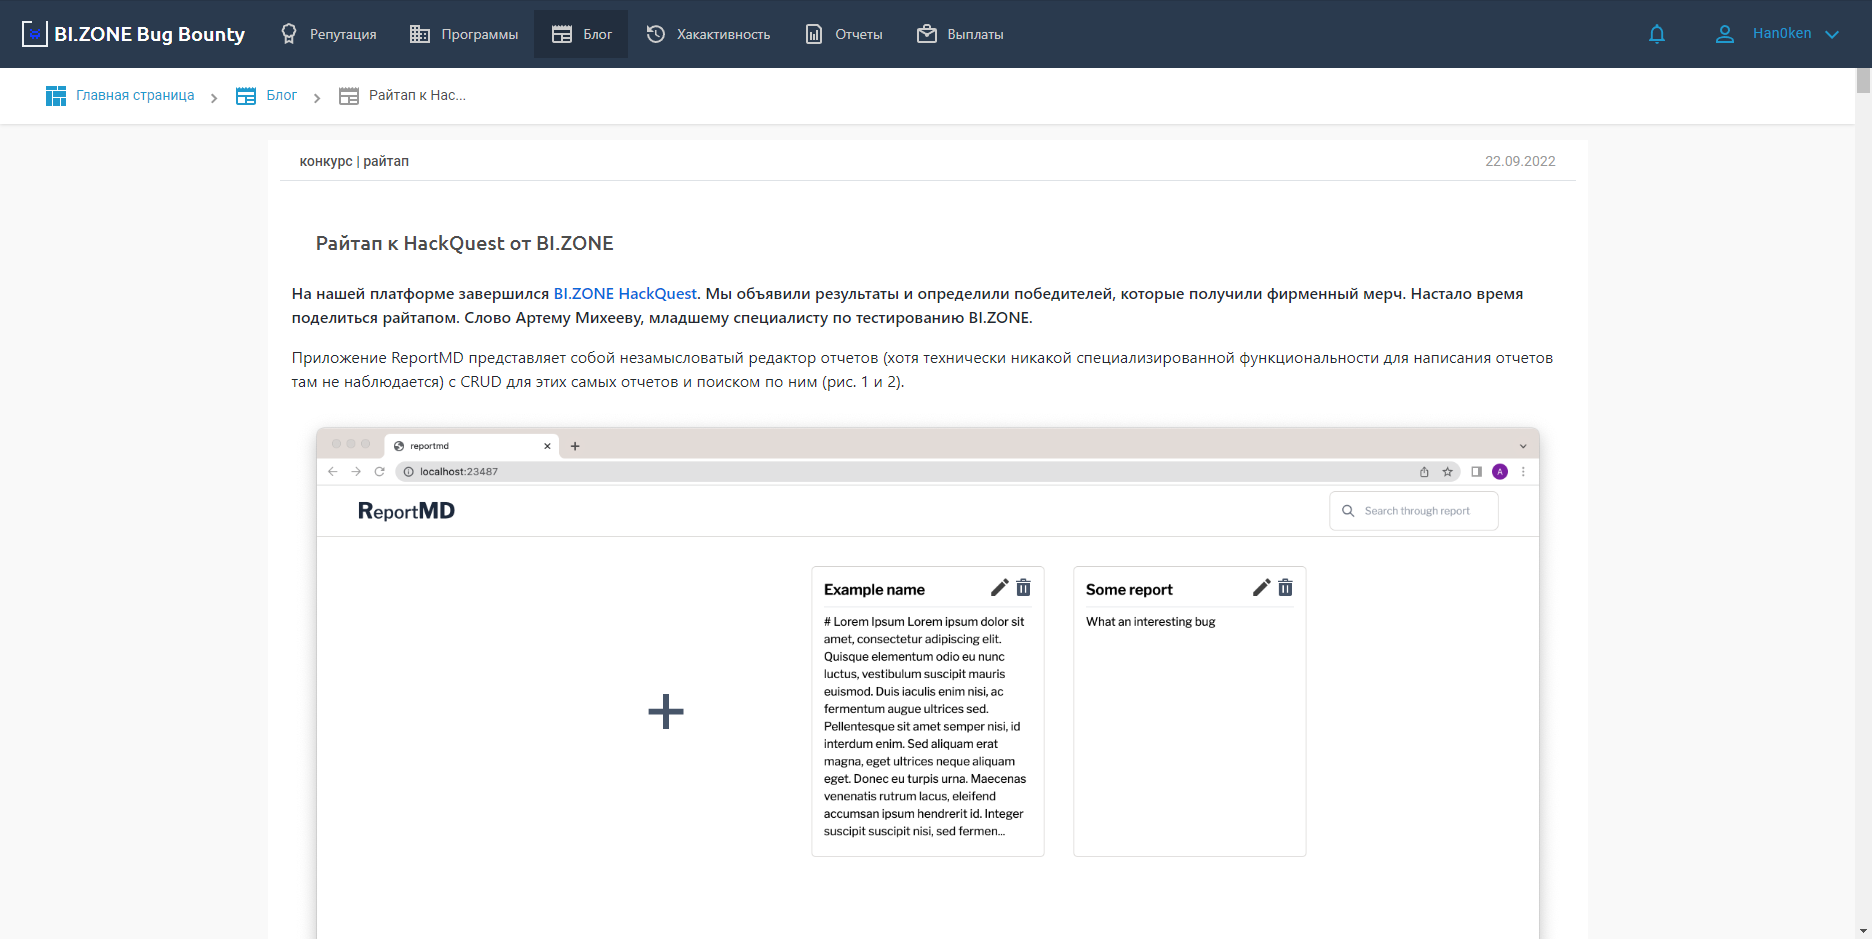Click Главная страница breadcrumb link
Viewport: 1872px width, 939px height.
[135, 96]
